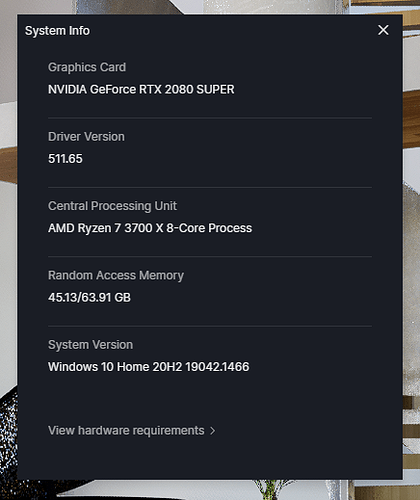Select the driver version value 511.65
Screen dimensions: 420x500
(x=65, y=159)
